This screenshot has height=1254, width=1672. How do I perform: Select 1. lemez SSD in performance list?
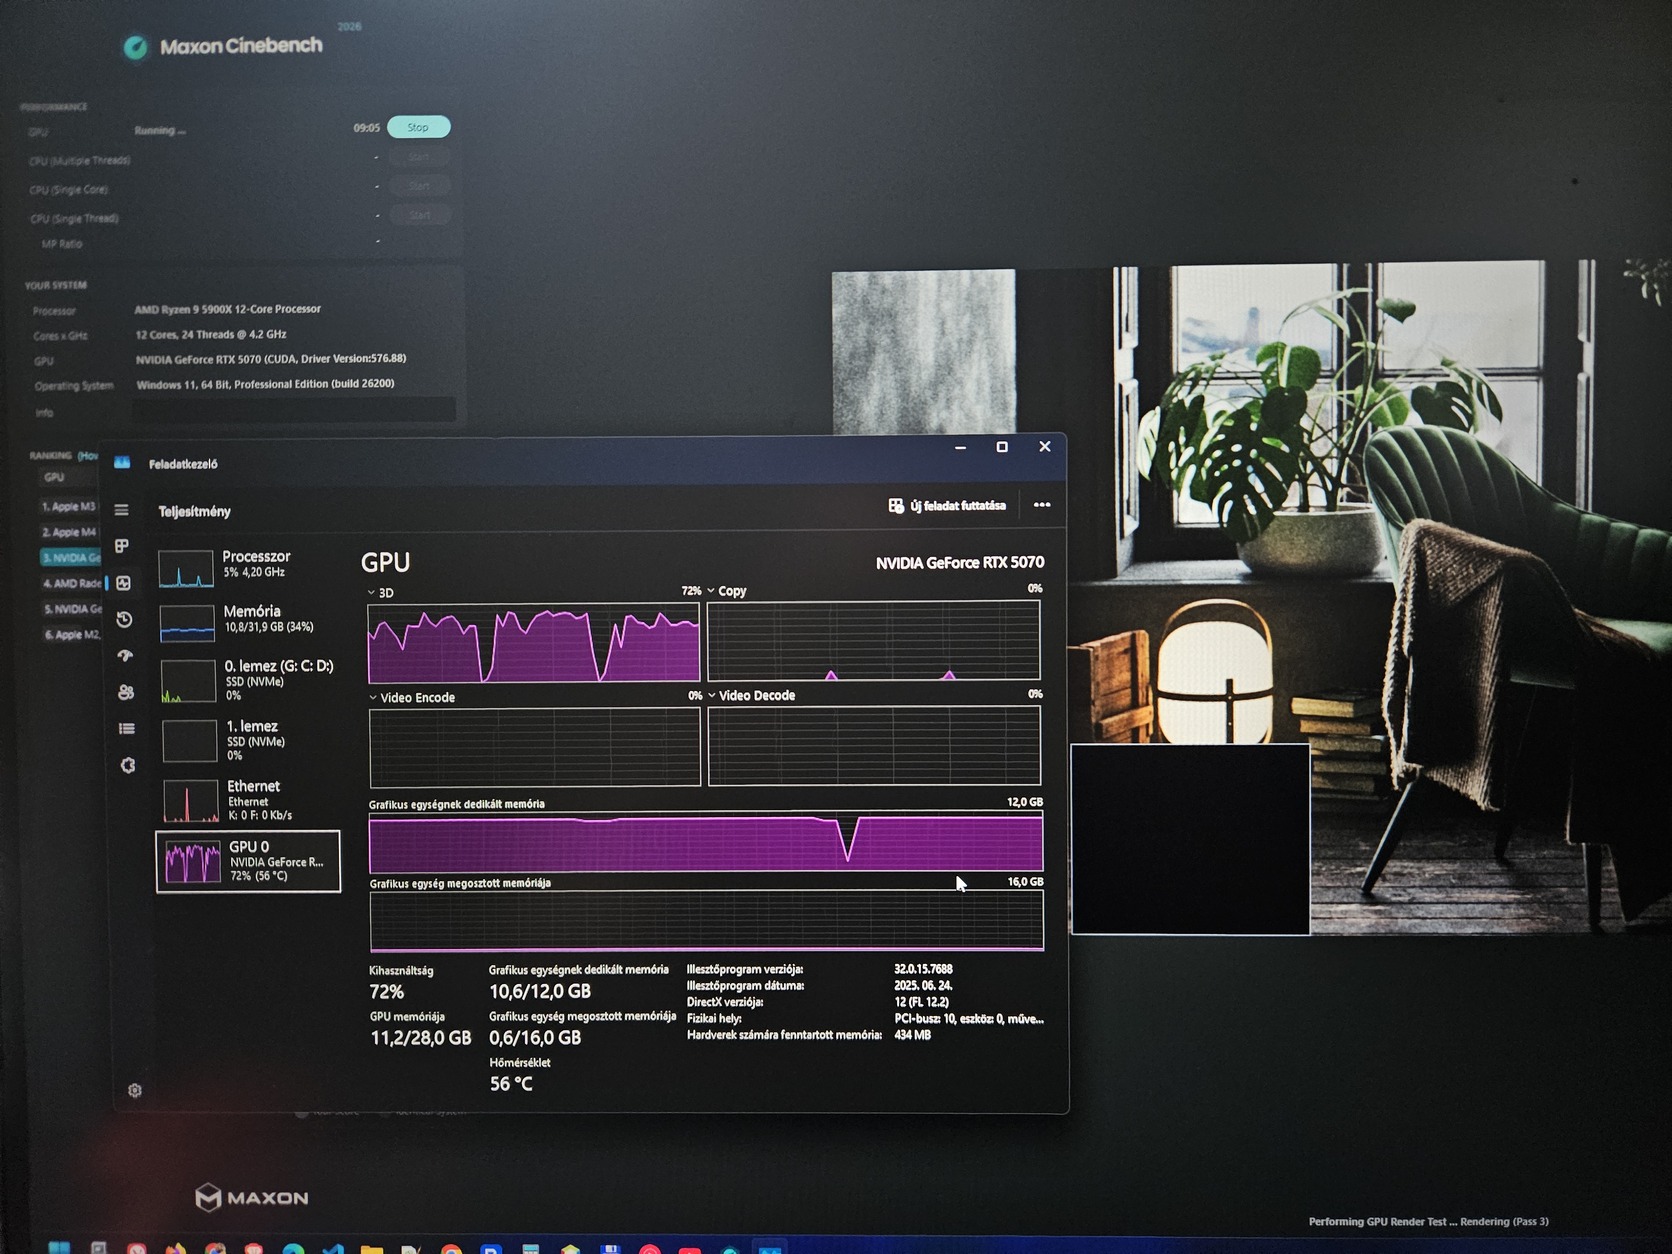[x=248, y=740]
